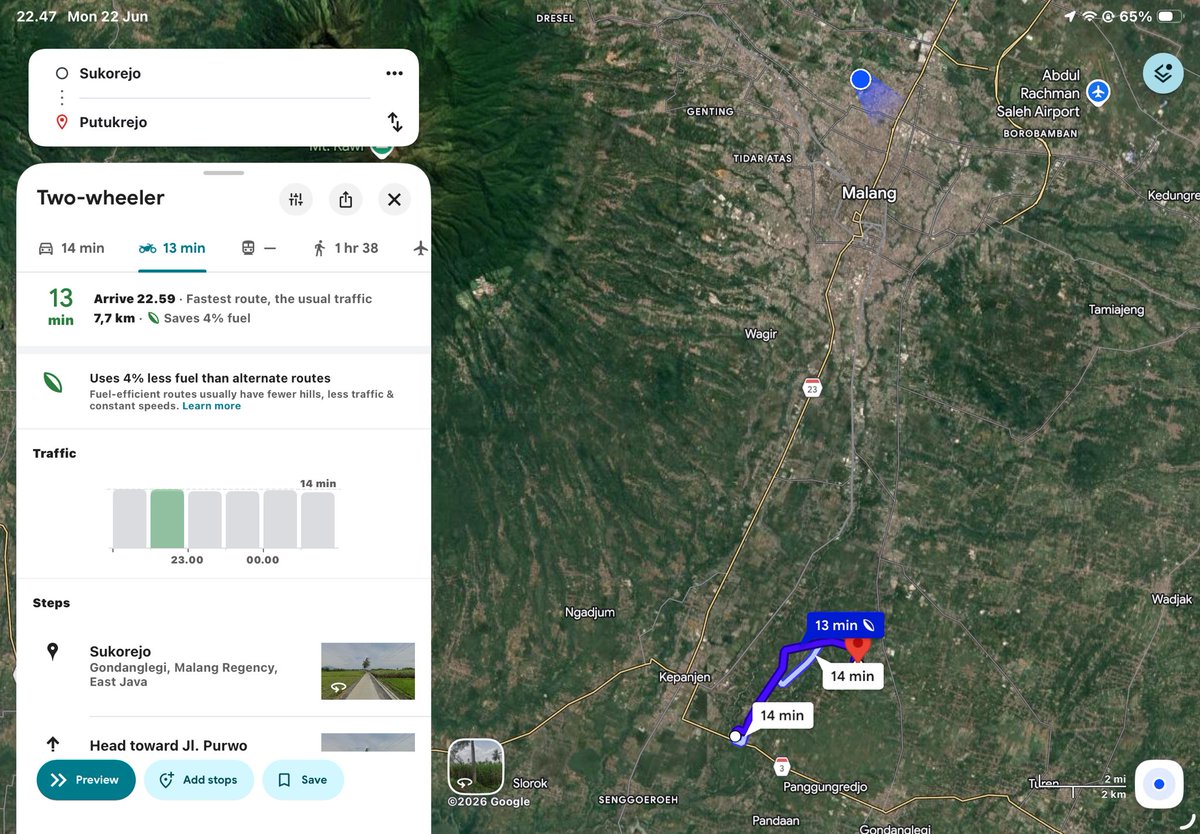1200x834 pixels.
Task: Tap the Head toward Jl. Purwo step
Action: pyautogui.click(x=168, y=745)
